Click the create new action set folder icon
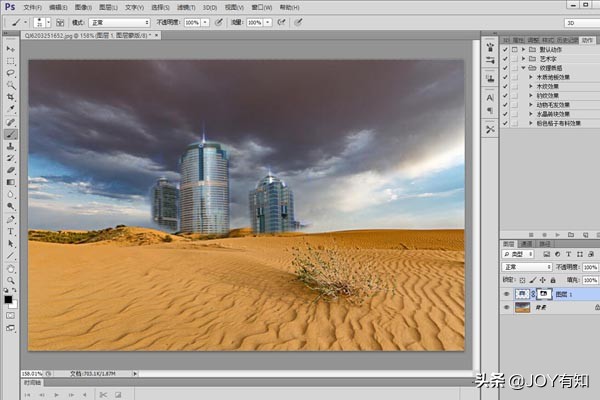The height and width of the screenshot is (400, 600). tap(571, 235)
